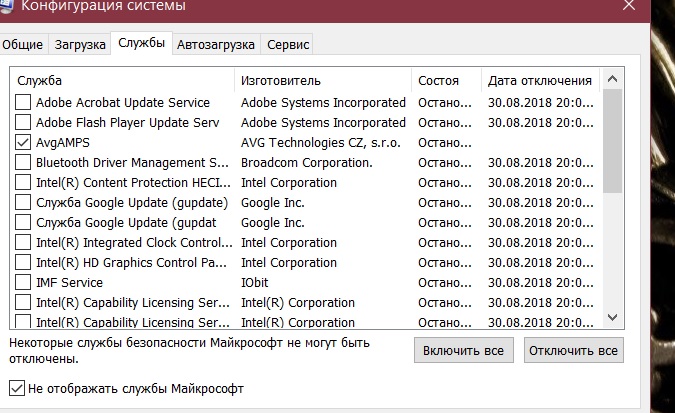Viewport: 675px width, 413px height.
Task: Toggle the IMF Service checkbox
Action: pyautogui.click(x=23, y=283)
